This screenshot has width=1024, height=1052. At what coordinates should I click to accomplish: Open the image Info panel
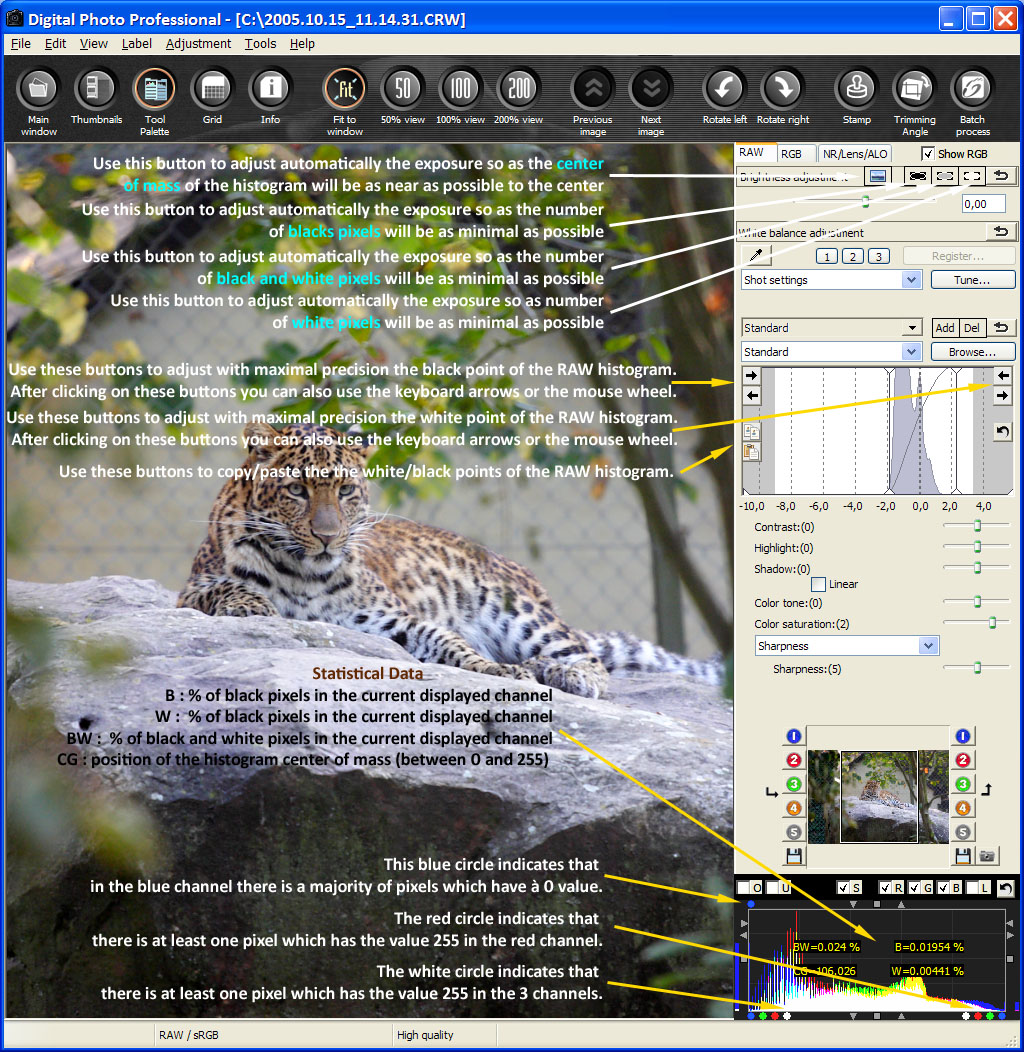[270, 97]
